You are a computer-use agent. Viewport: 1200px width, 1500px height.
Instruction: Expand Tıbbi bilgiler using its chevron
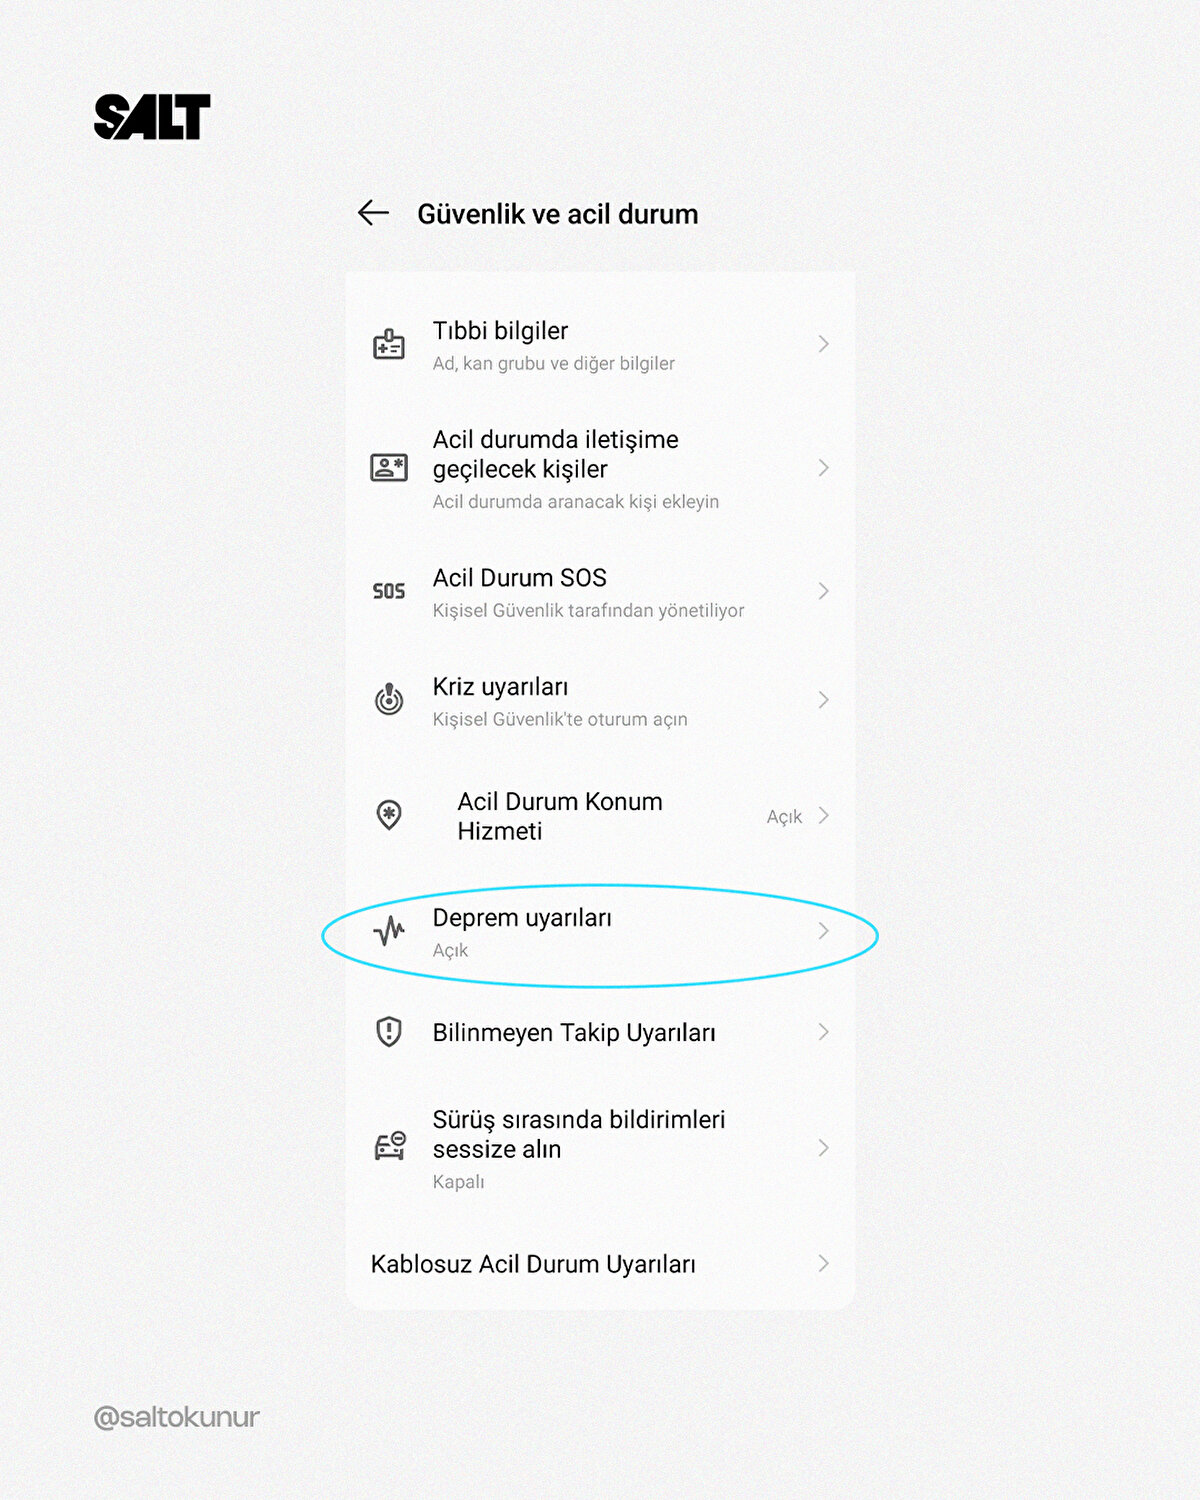[823, 344]
